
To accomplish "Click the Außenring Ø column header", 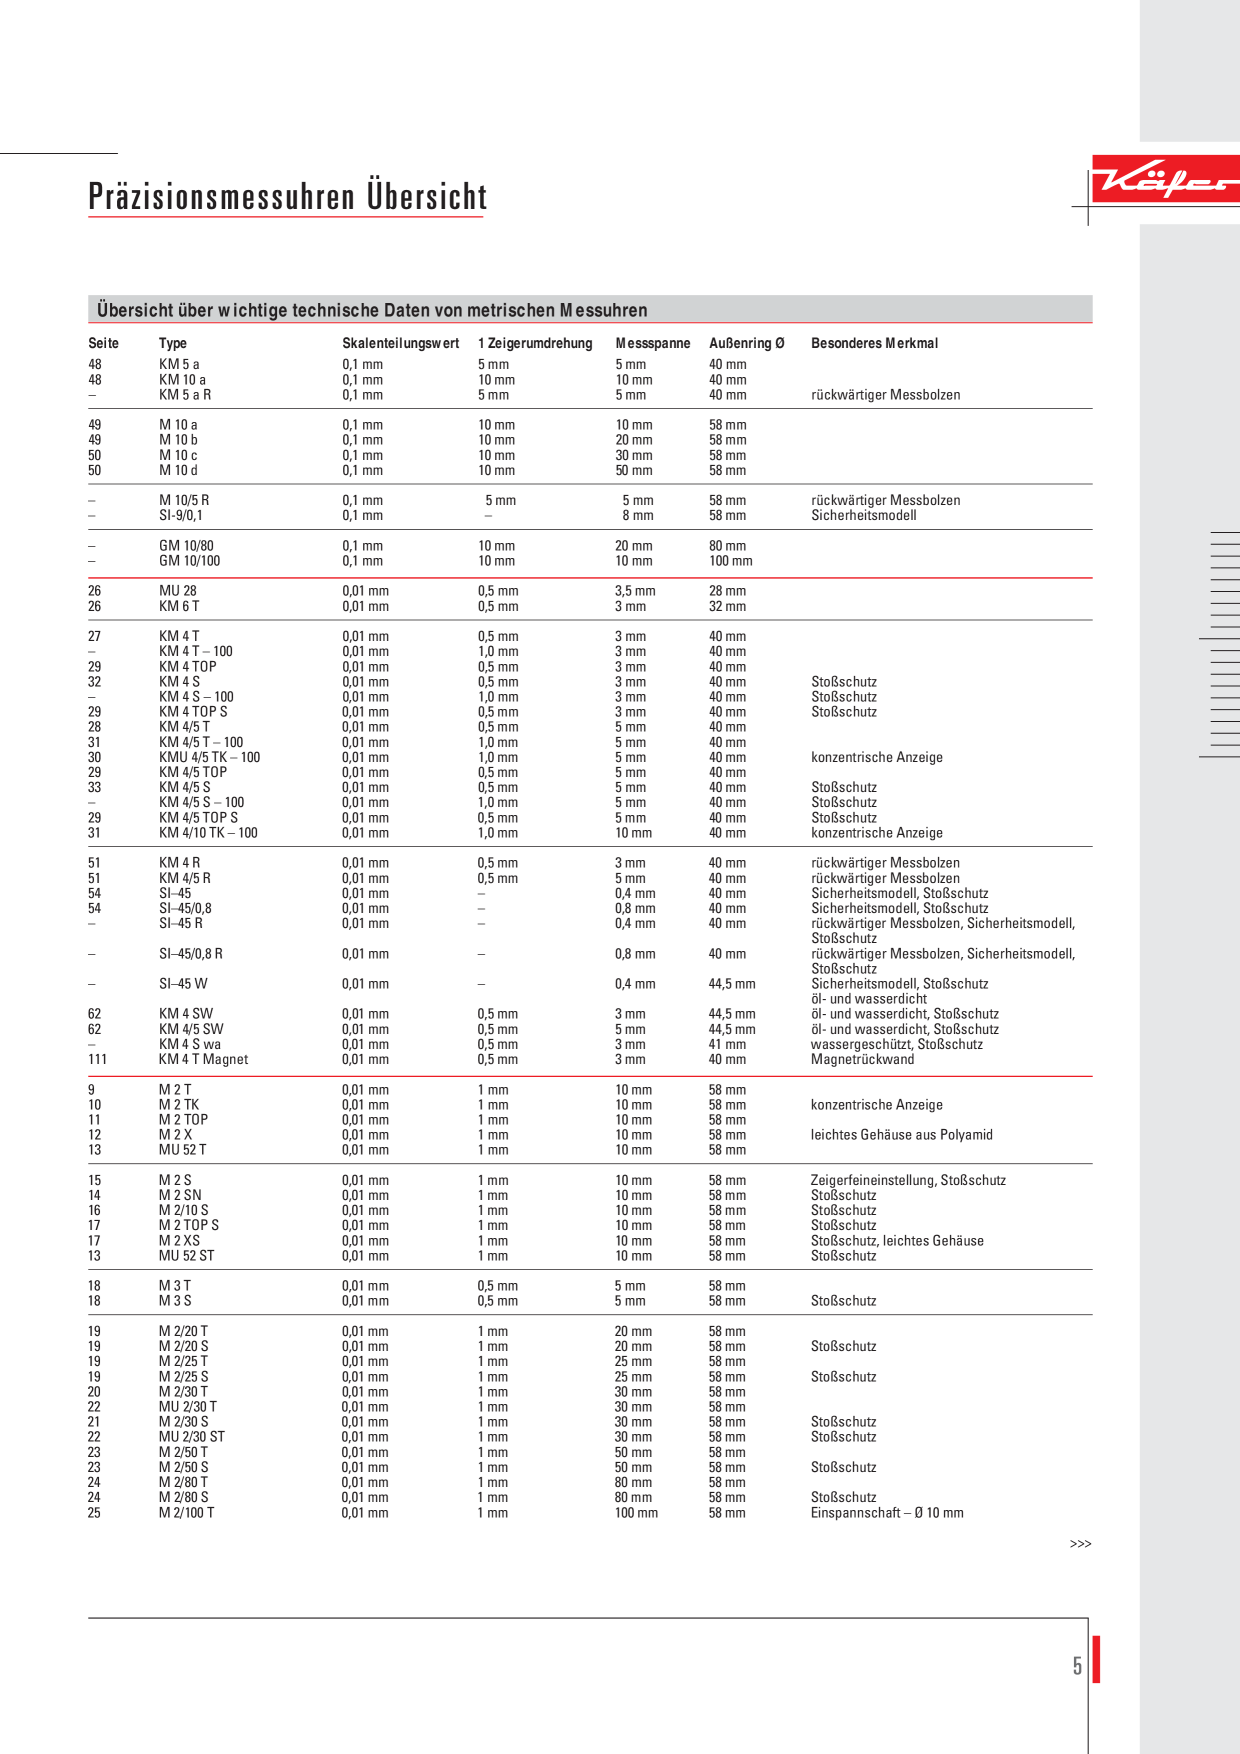I will 747,343.
